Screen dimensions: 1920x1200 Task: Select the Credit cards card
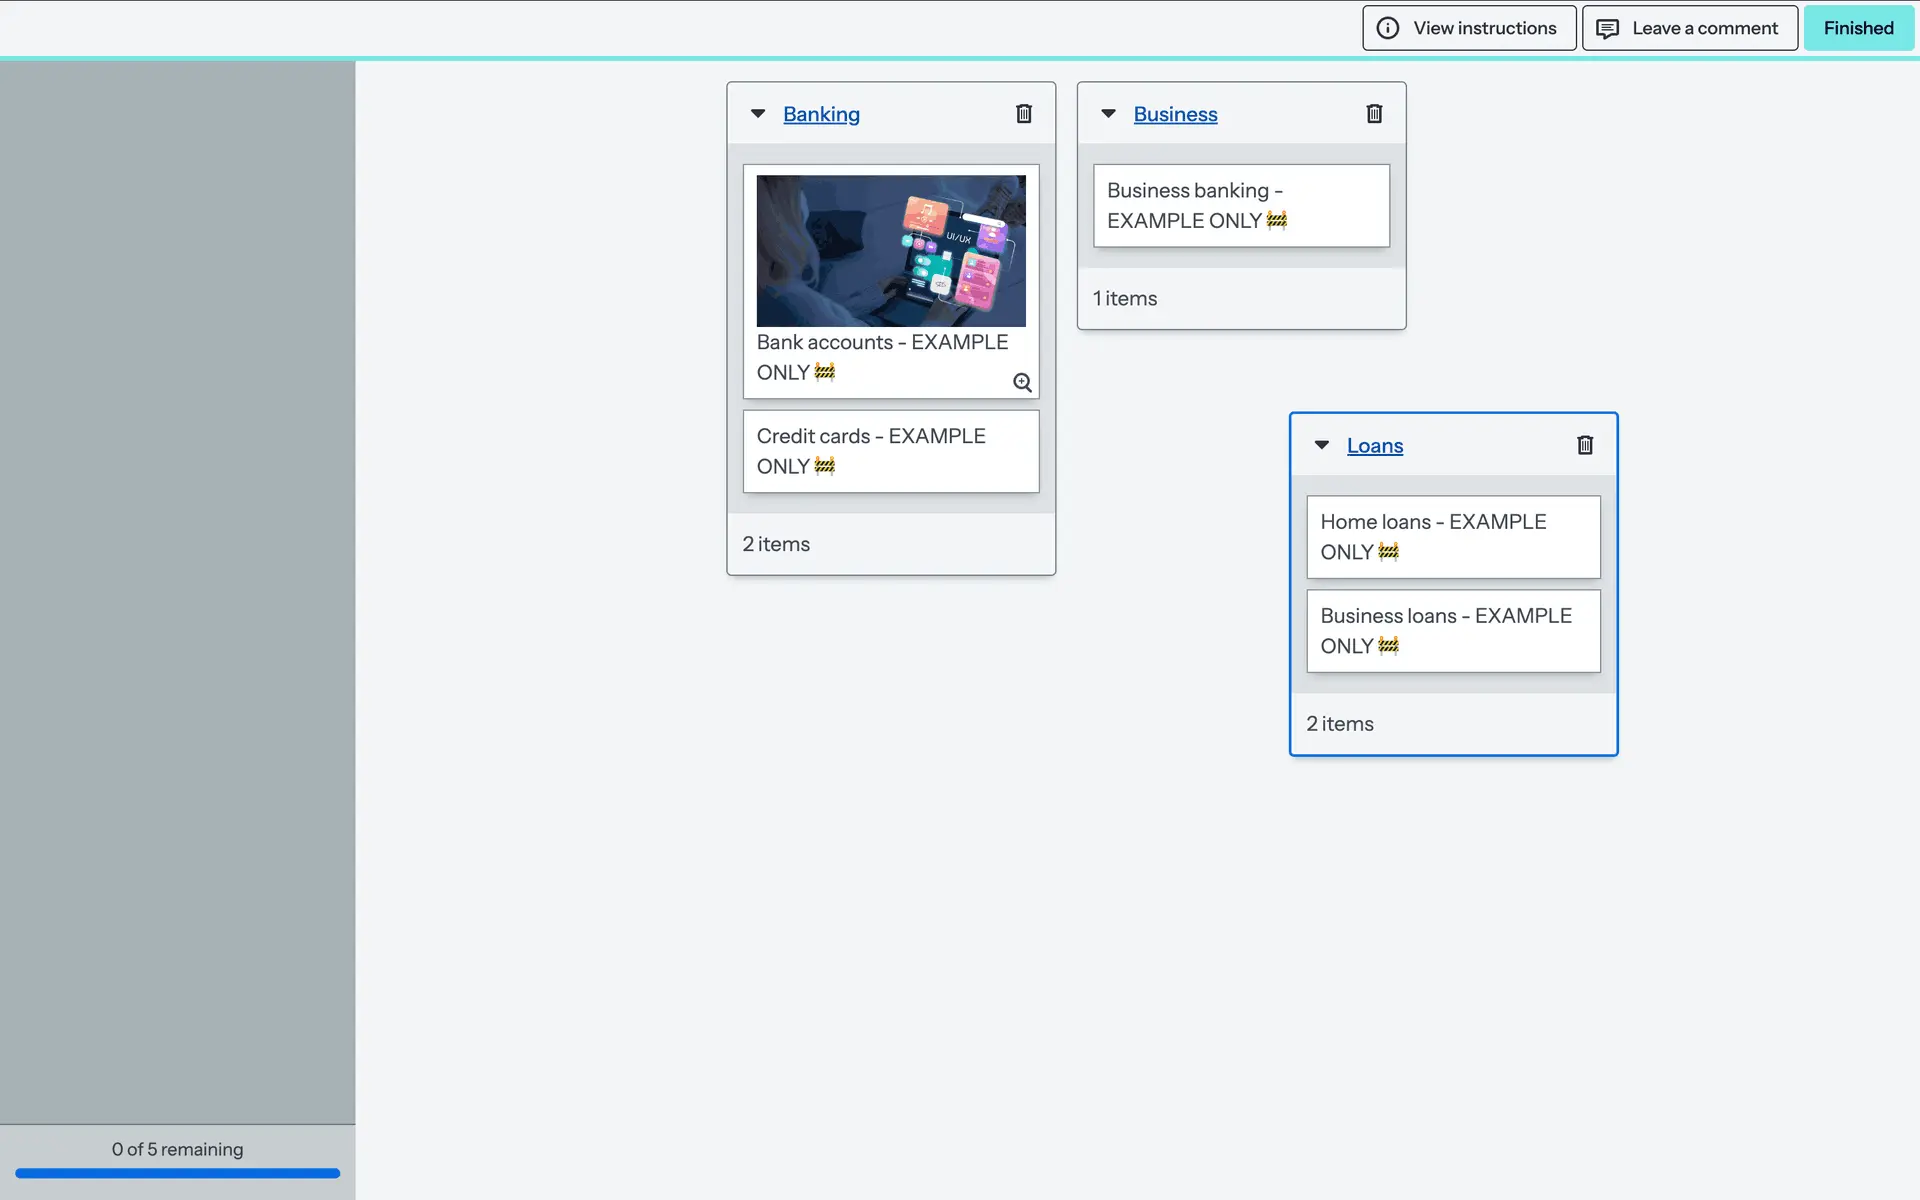click(x=890, y=451)
